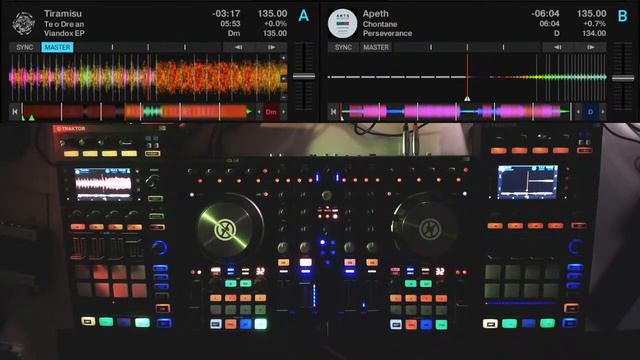
Task: Click the deck B scrolling waveform
Action: (x=467, y=78)
